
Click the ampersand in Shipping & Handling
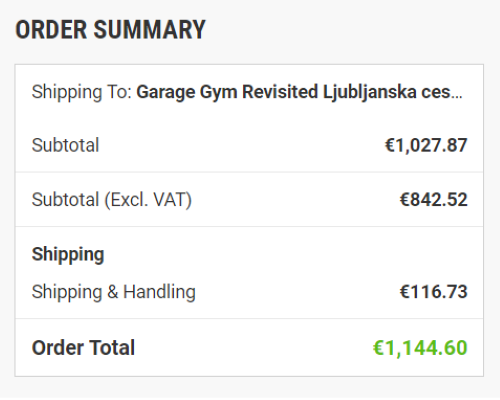tap(113, 292)
